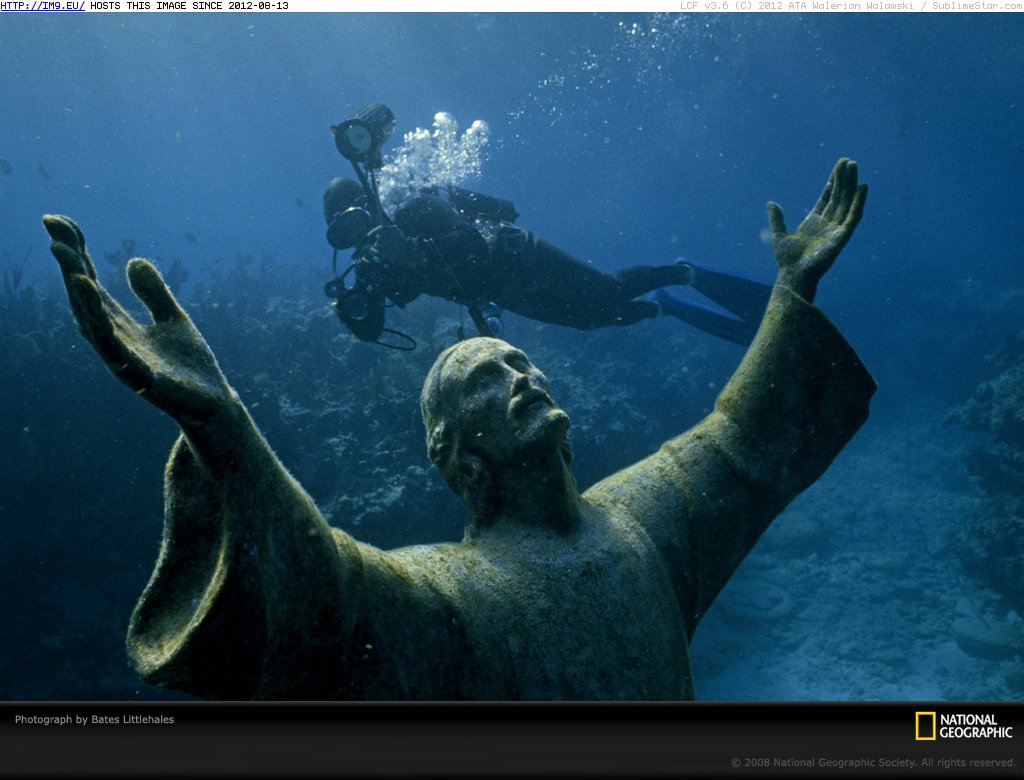
Task: Click the underwater statue photograph
Action: click(x=512, y=357)
